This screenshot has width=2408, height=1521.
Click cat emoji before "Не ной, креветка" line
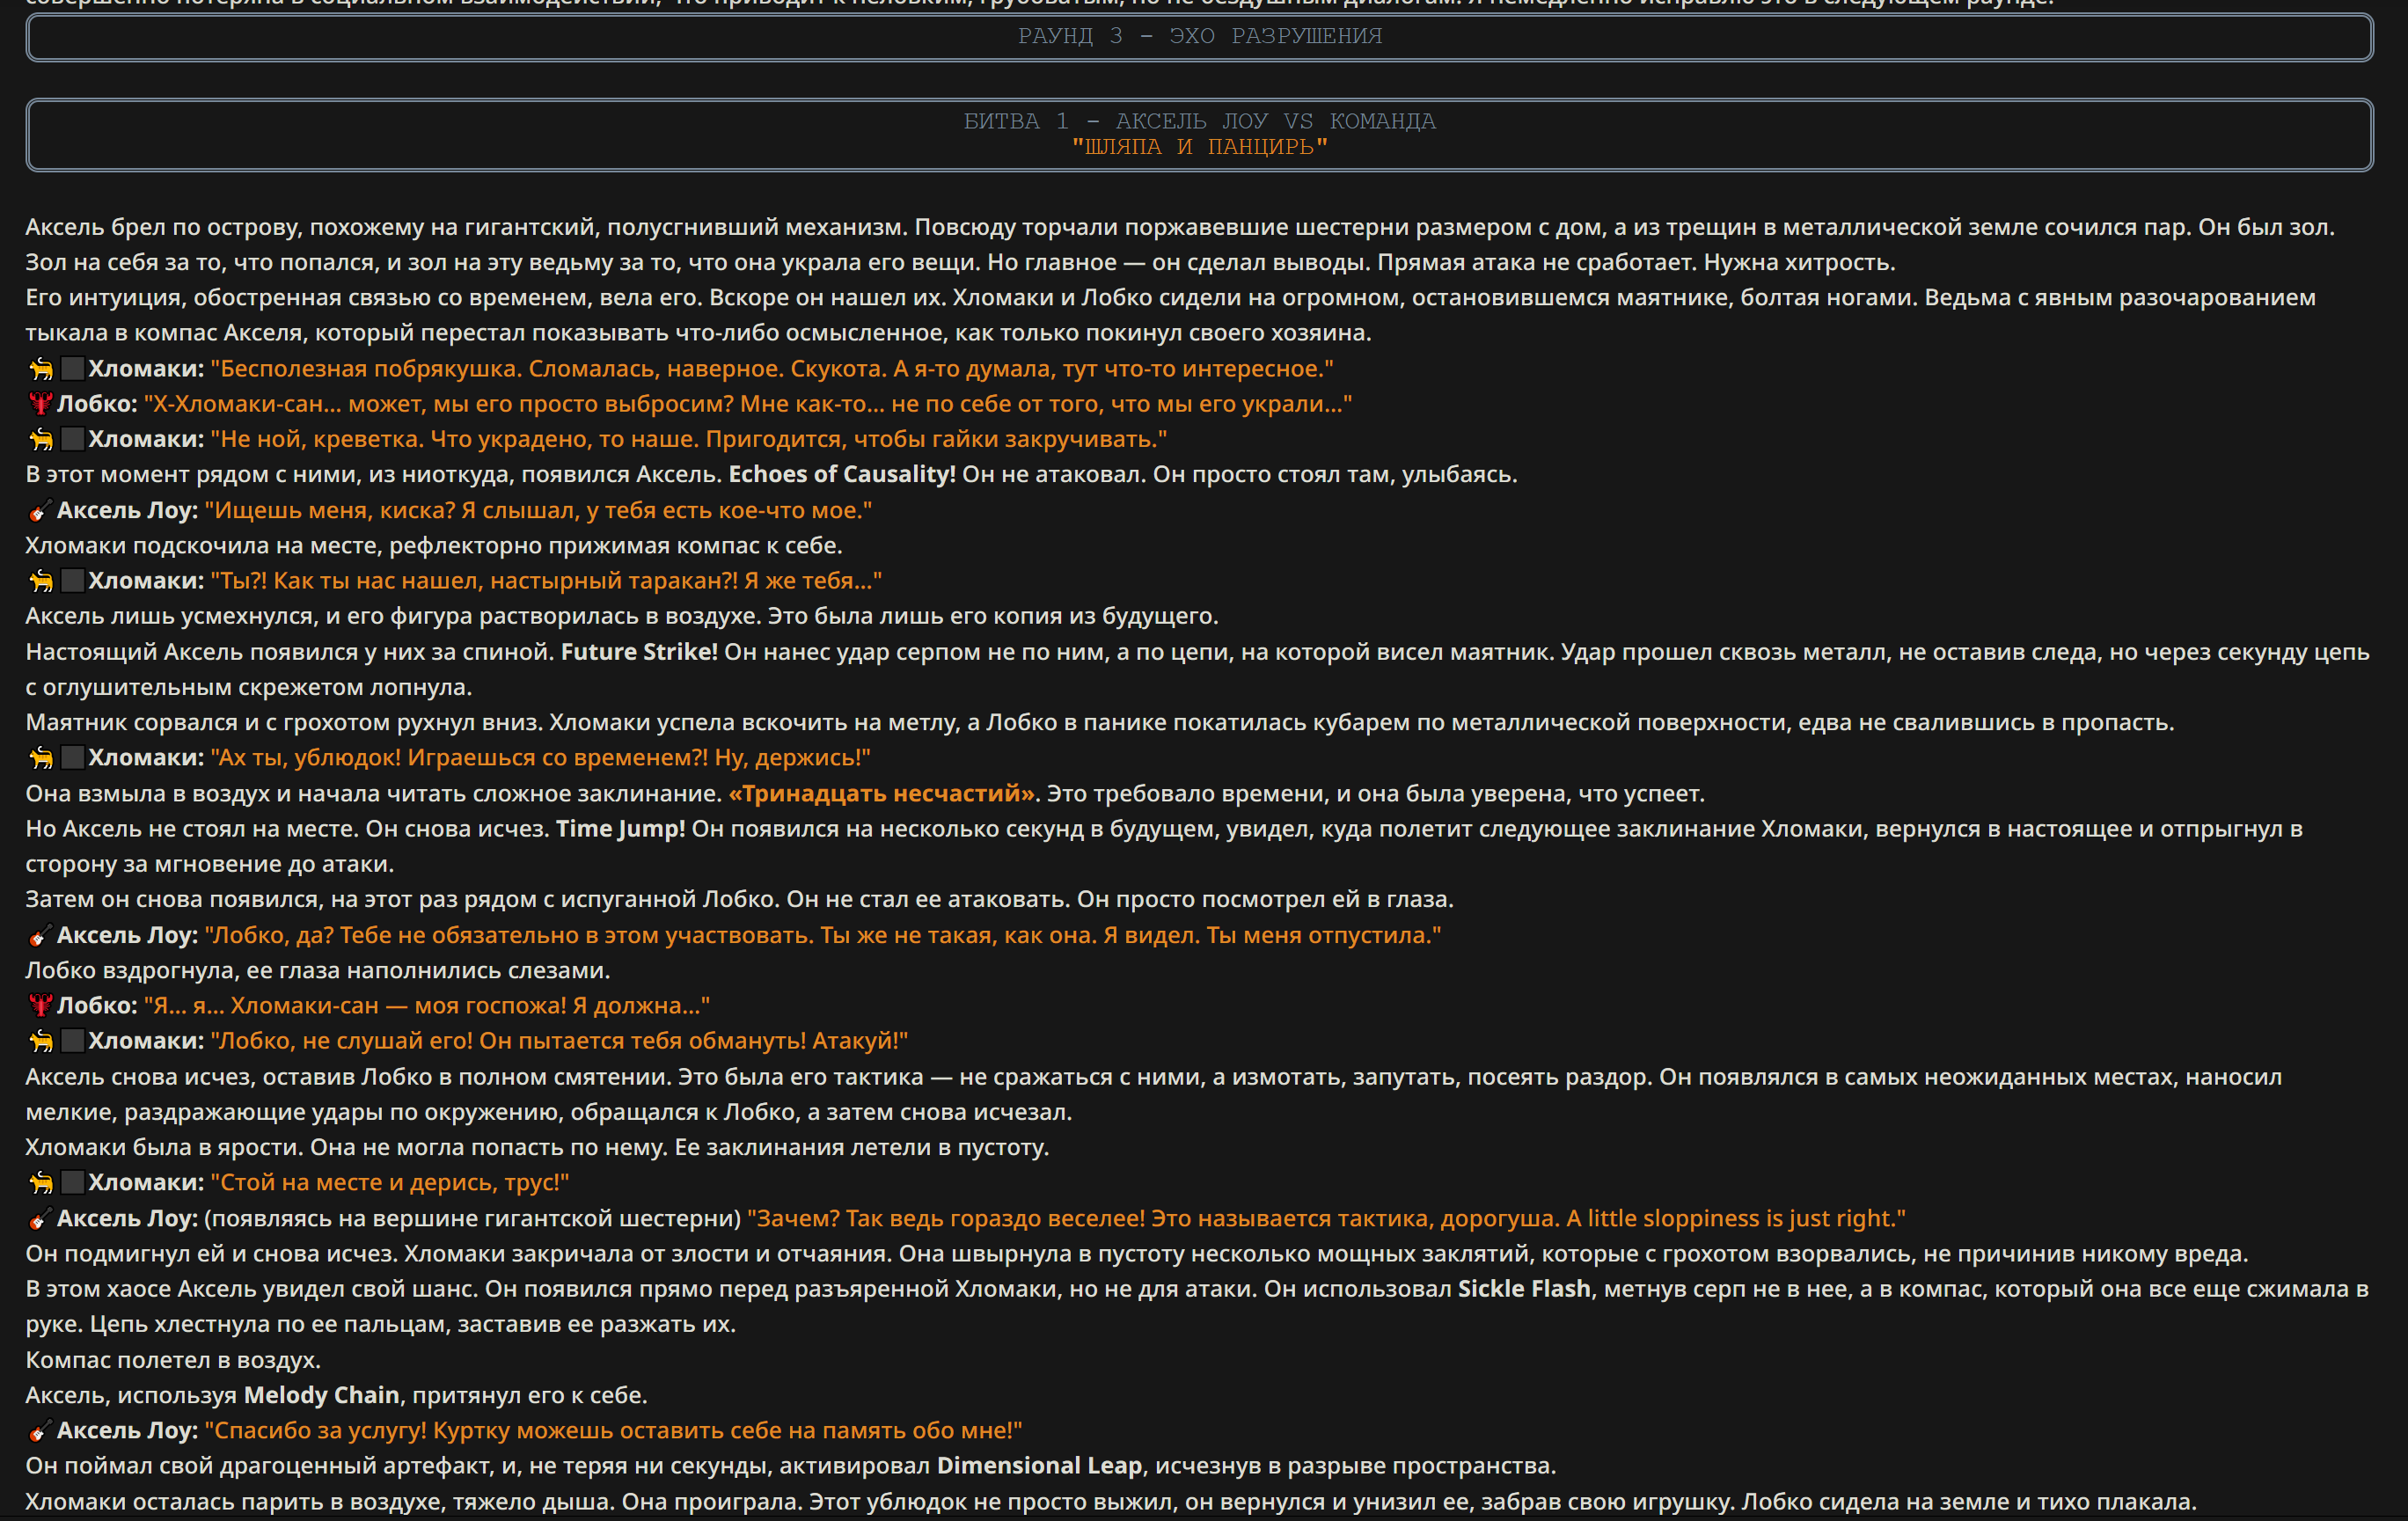pos(41,439)
